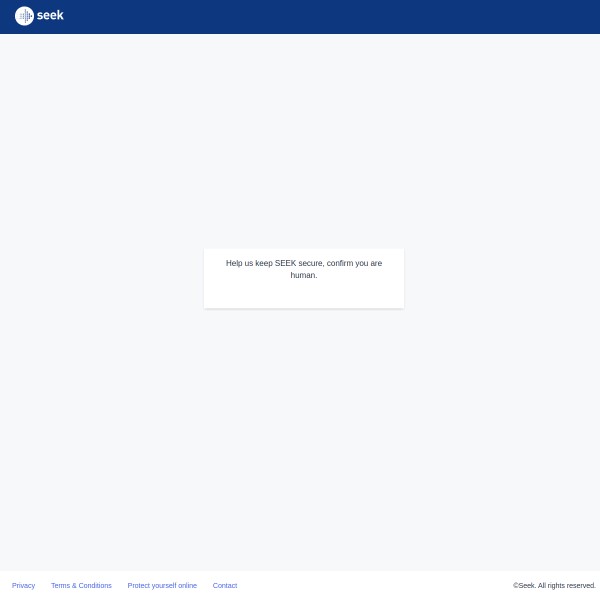Viewport: 600px width, 600px height.
Task: Click the word "online" in the footer link
Action: [185, 585]
